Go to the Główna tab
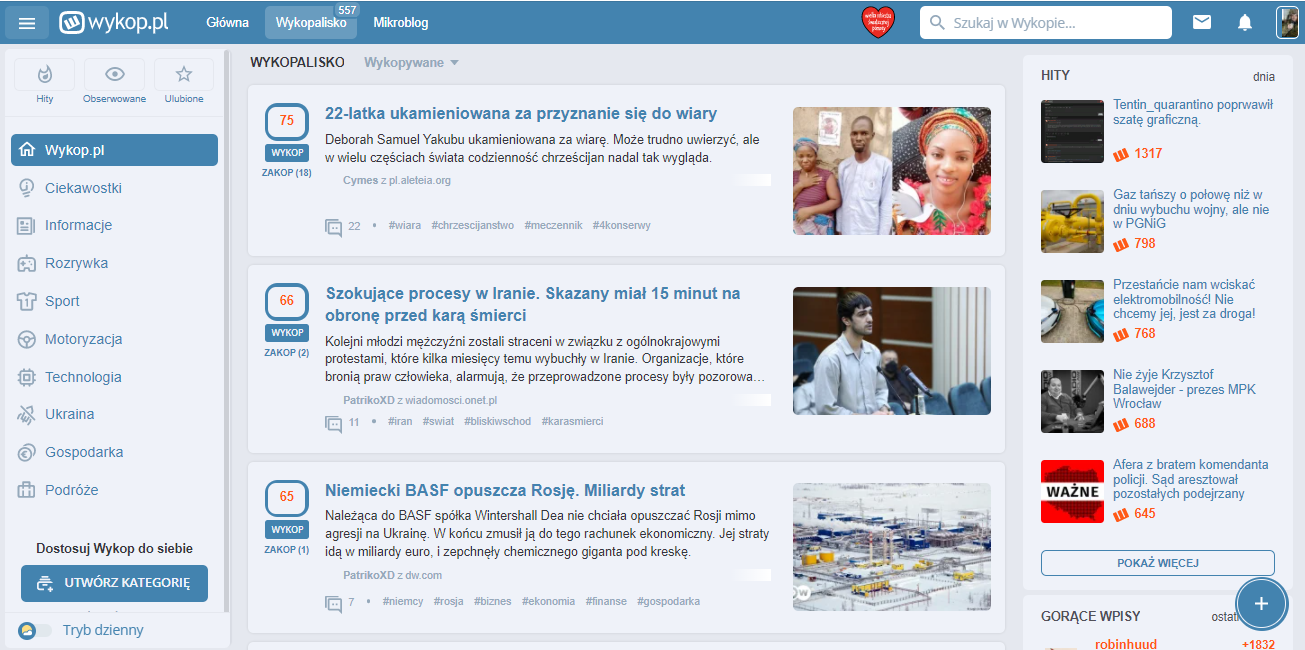The width and height of the screenshot is (1305, 650). click(227, 22)
